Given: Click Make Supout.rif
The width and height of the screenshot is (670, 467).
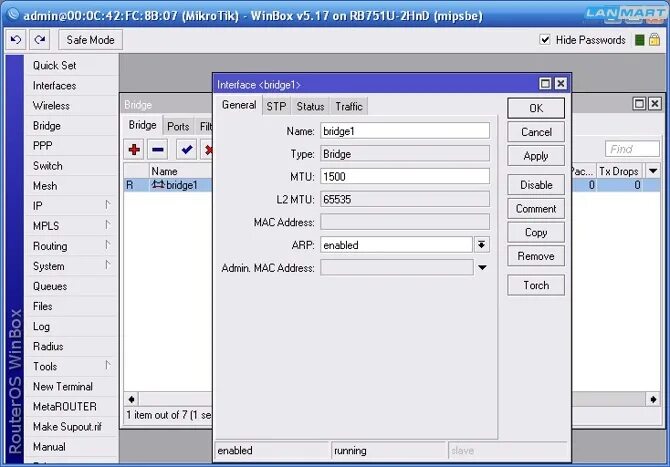Looking at the screenshot, I should tap(67, 426).
